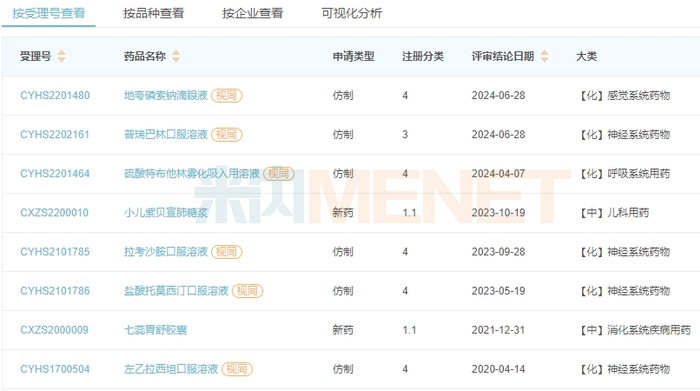Open record CYHS2202161
Screen dimensions: 700x391
click(55, 134)
